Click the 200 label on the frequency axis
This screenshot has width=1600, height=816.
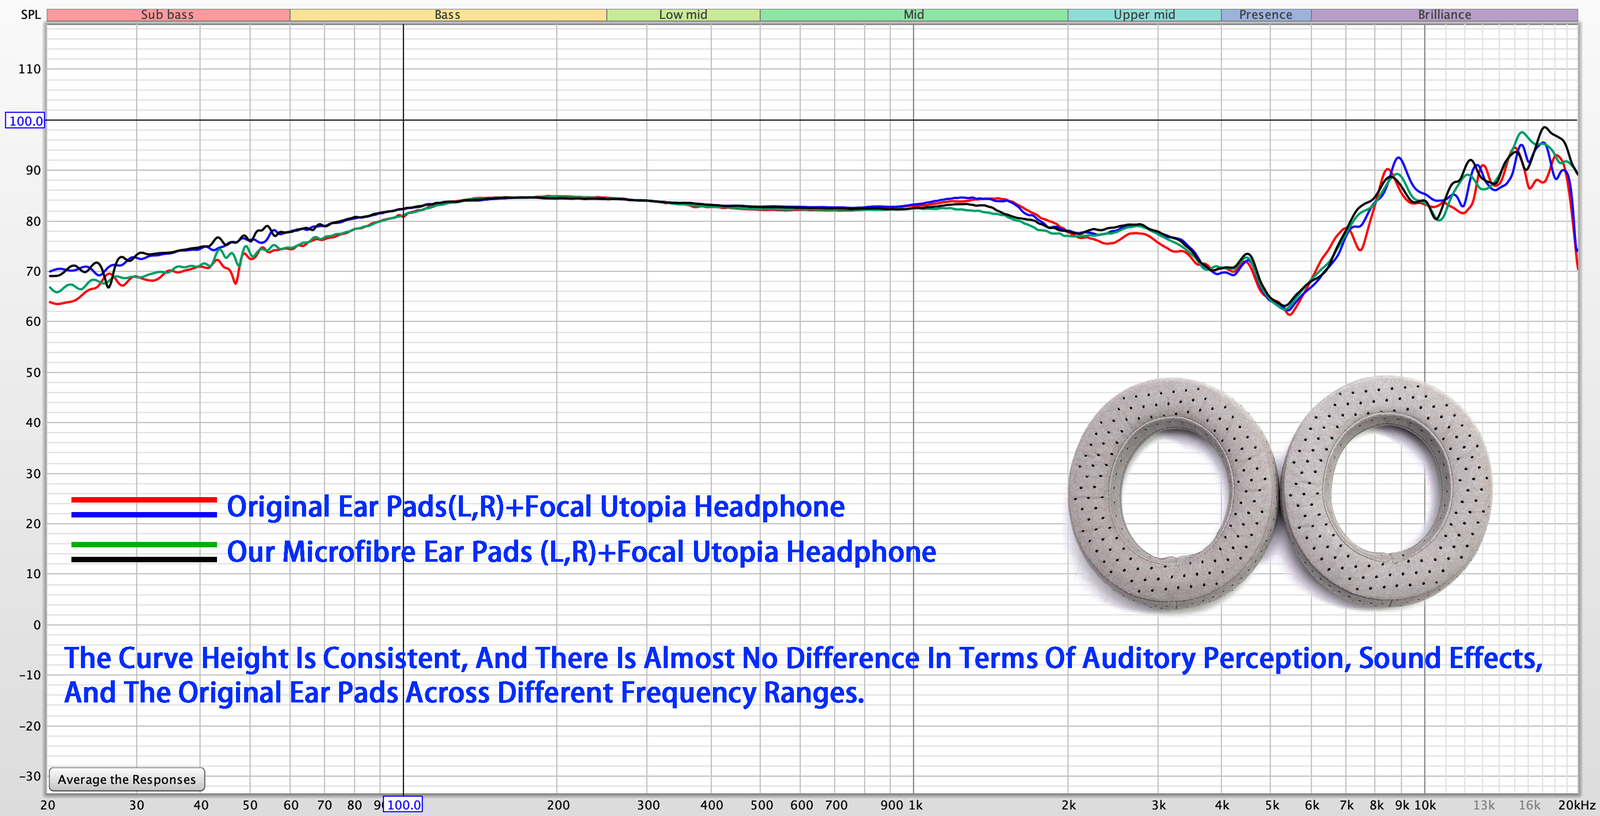(x=558, y=805)
